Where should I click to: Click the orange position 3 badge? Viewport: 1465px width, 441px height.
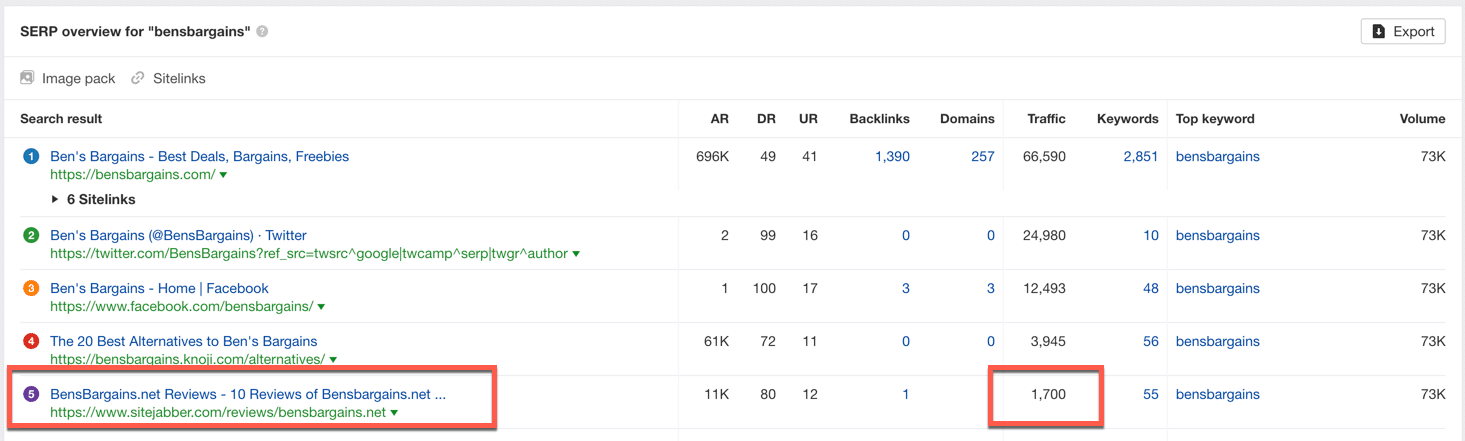click(x=31, y=289)
